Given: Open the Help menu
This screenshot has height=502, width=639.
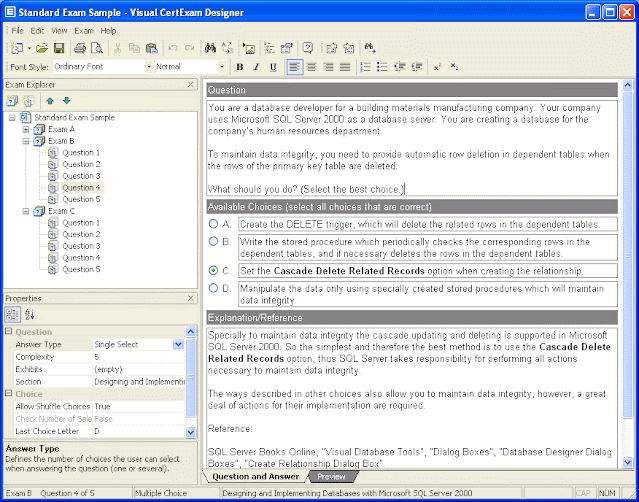Looking at the screenshot, I should tap(108, 31).
